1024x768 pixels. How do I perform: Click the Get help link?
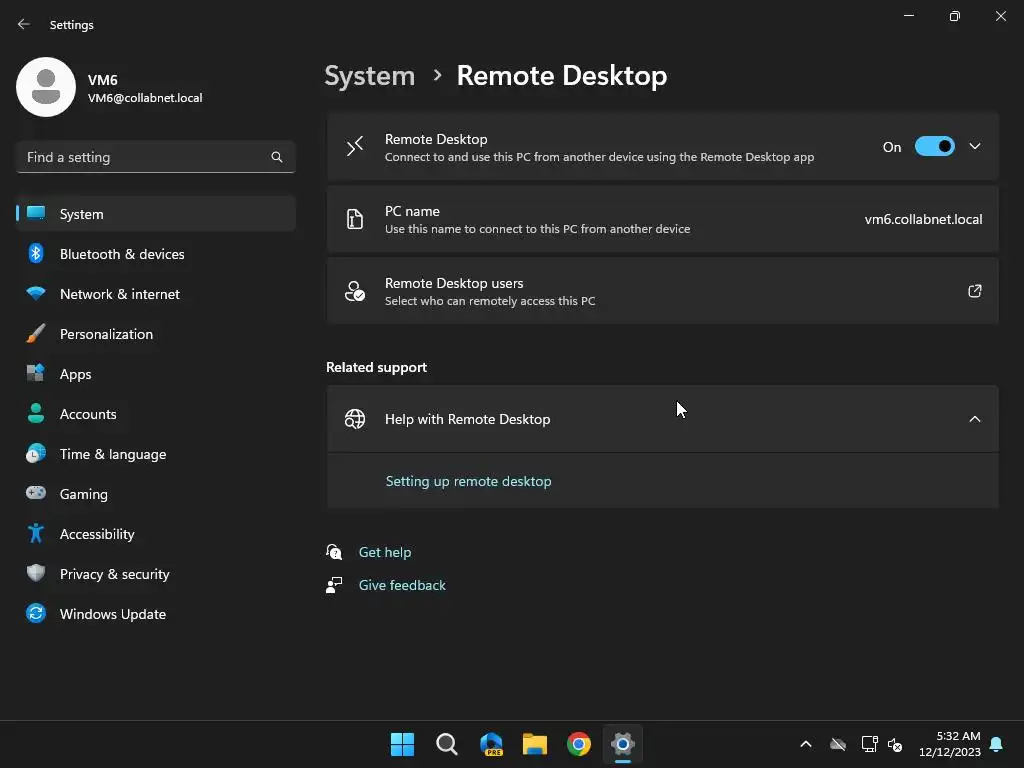385,552
